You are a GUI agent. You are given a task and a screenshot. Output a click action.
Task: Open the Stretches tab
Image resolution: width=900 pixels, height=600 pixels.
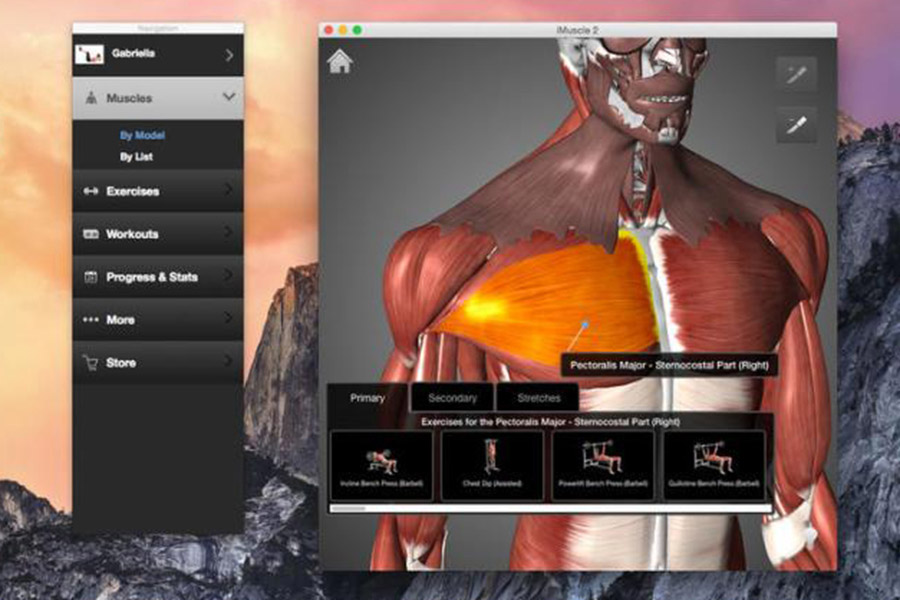(x=538, y=397)
